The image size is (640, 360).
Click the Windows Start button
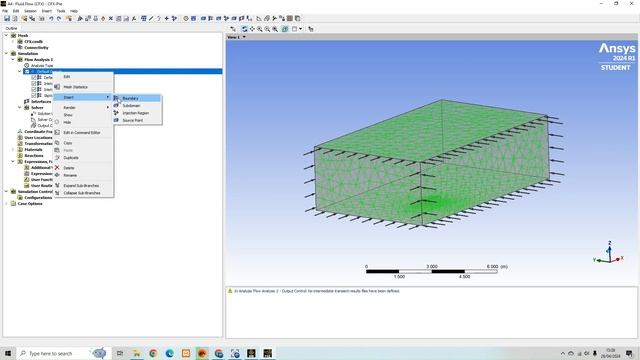(8, 353)
